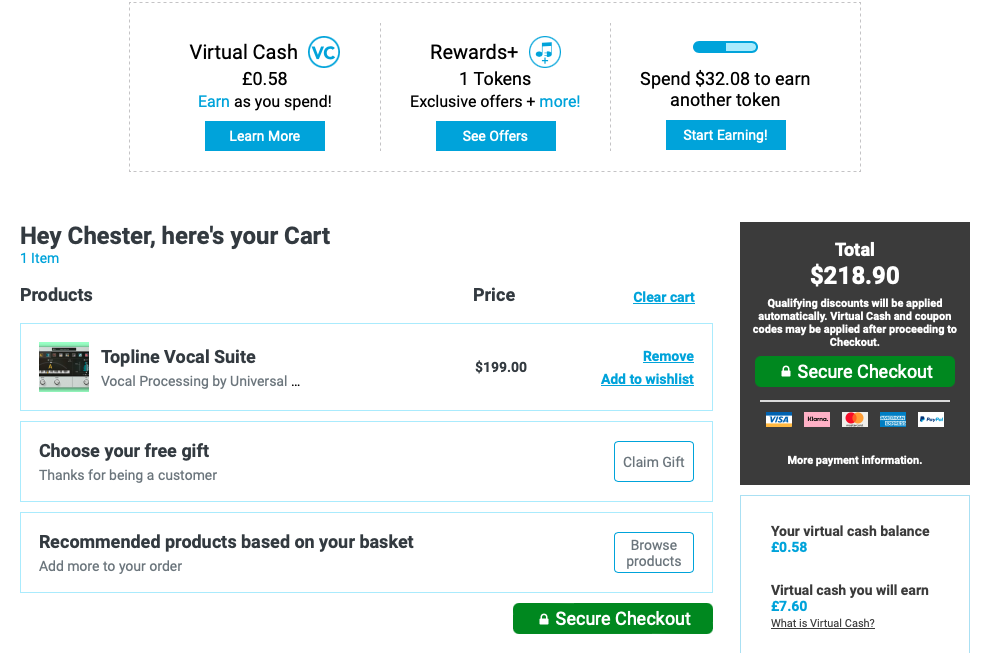Open the What is Virtual Cash? link
Screen dimensions: 999x653
(823, 623)
